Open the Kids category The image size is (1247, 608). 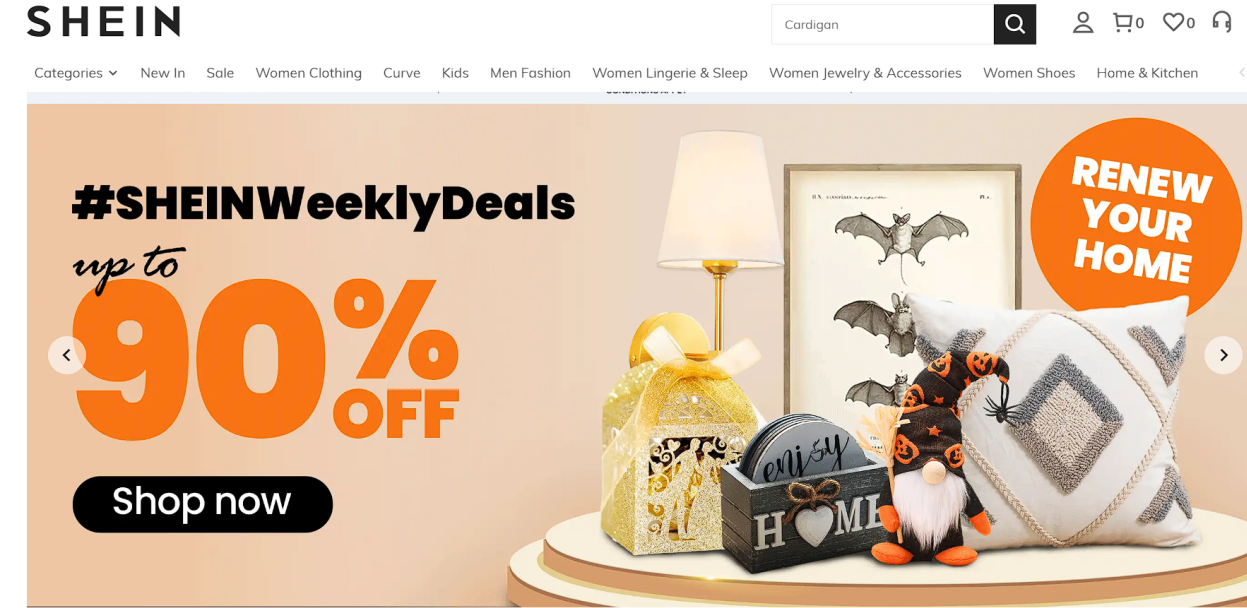[455, 73]
